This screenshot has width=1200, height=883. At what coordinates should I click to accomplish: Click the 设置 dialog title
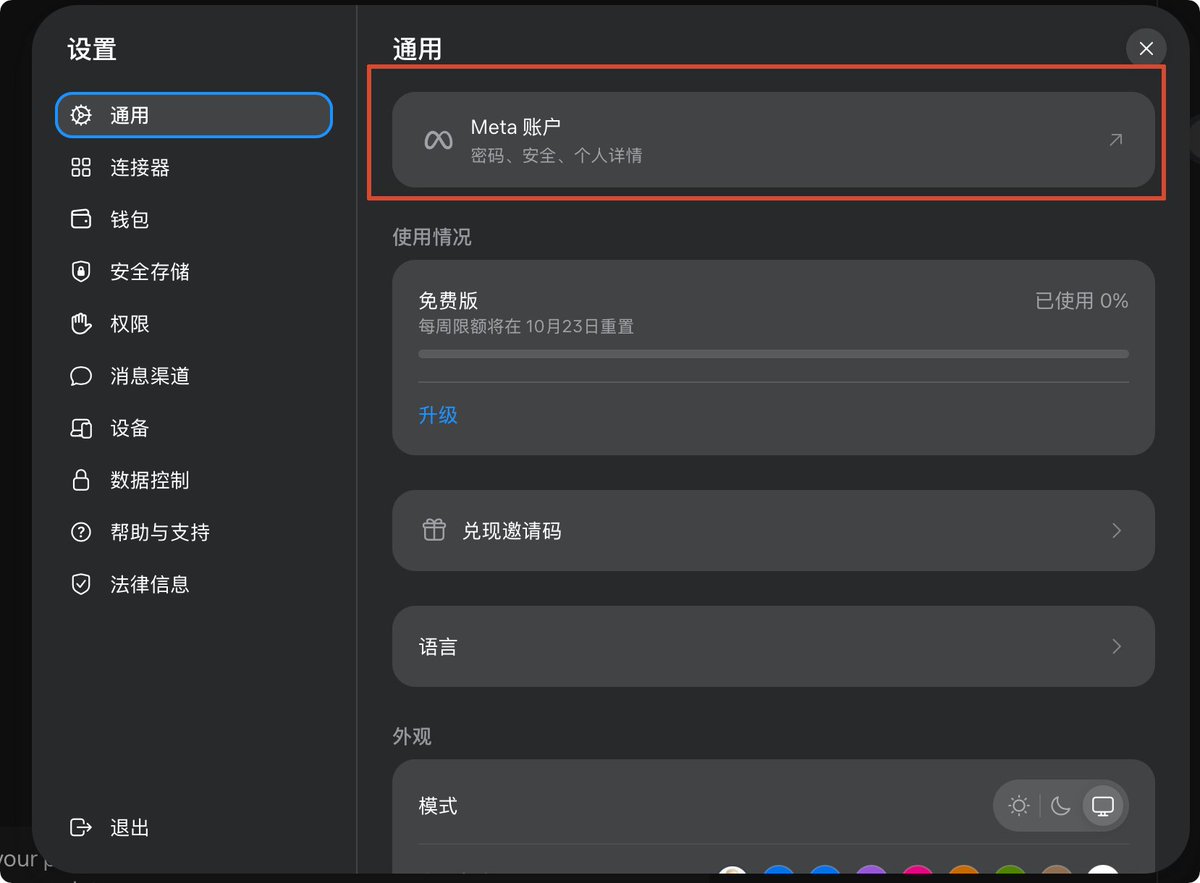[92, 49]
